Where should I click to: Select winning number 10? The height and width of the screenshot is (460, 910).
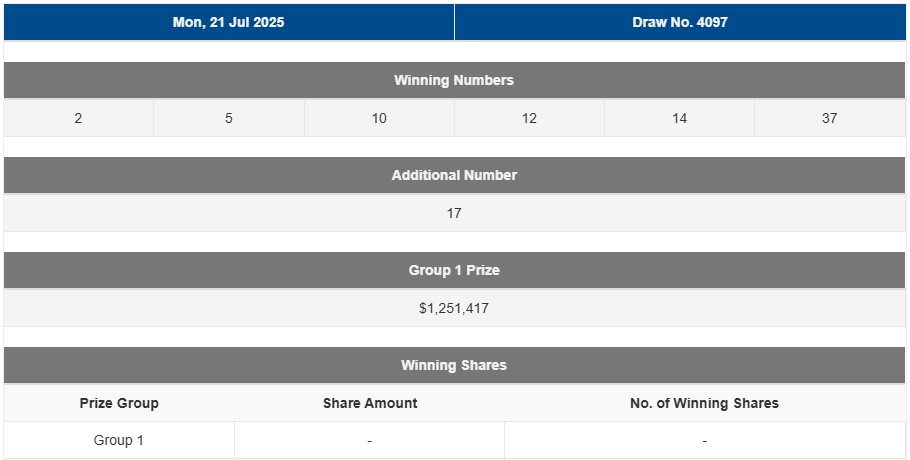coord(379,118)
